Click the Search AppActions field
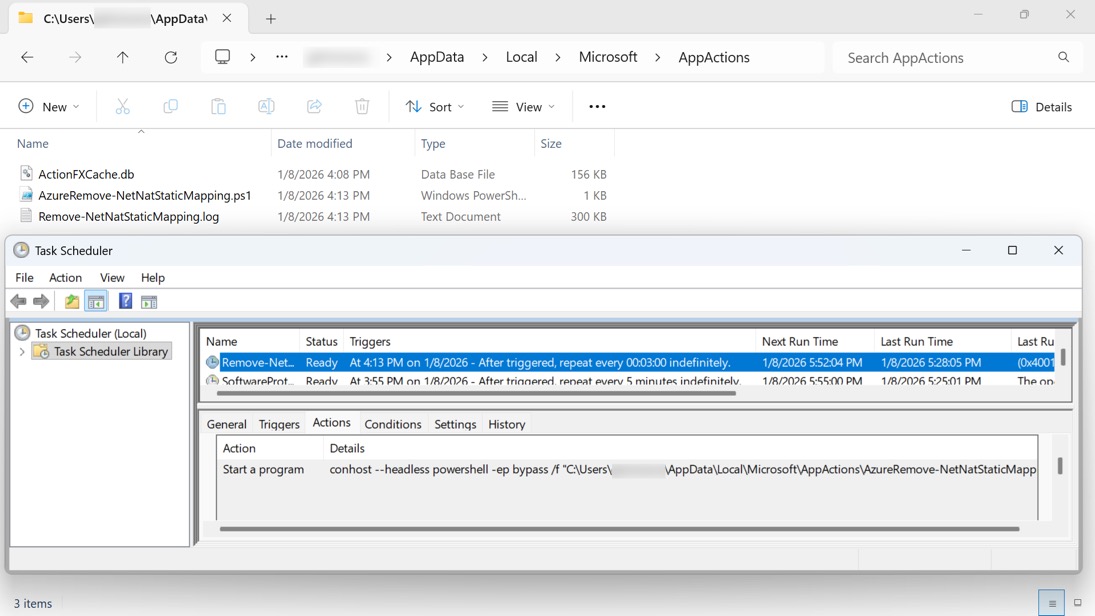1095x616 pixels. tap(945, 58)
